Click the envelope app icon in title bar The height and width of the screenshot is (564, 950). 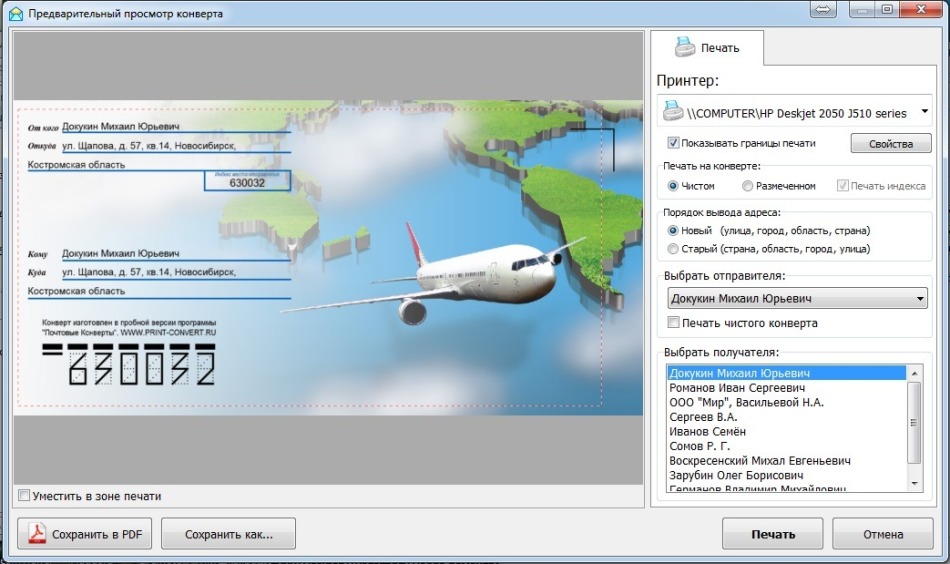point(14,14)
